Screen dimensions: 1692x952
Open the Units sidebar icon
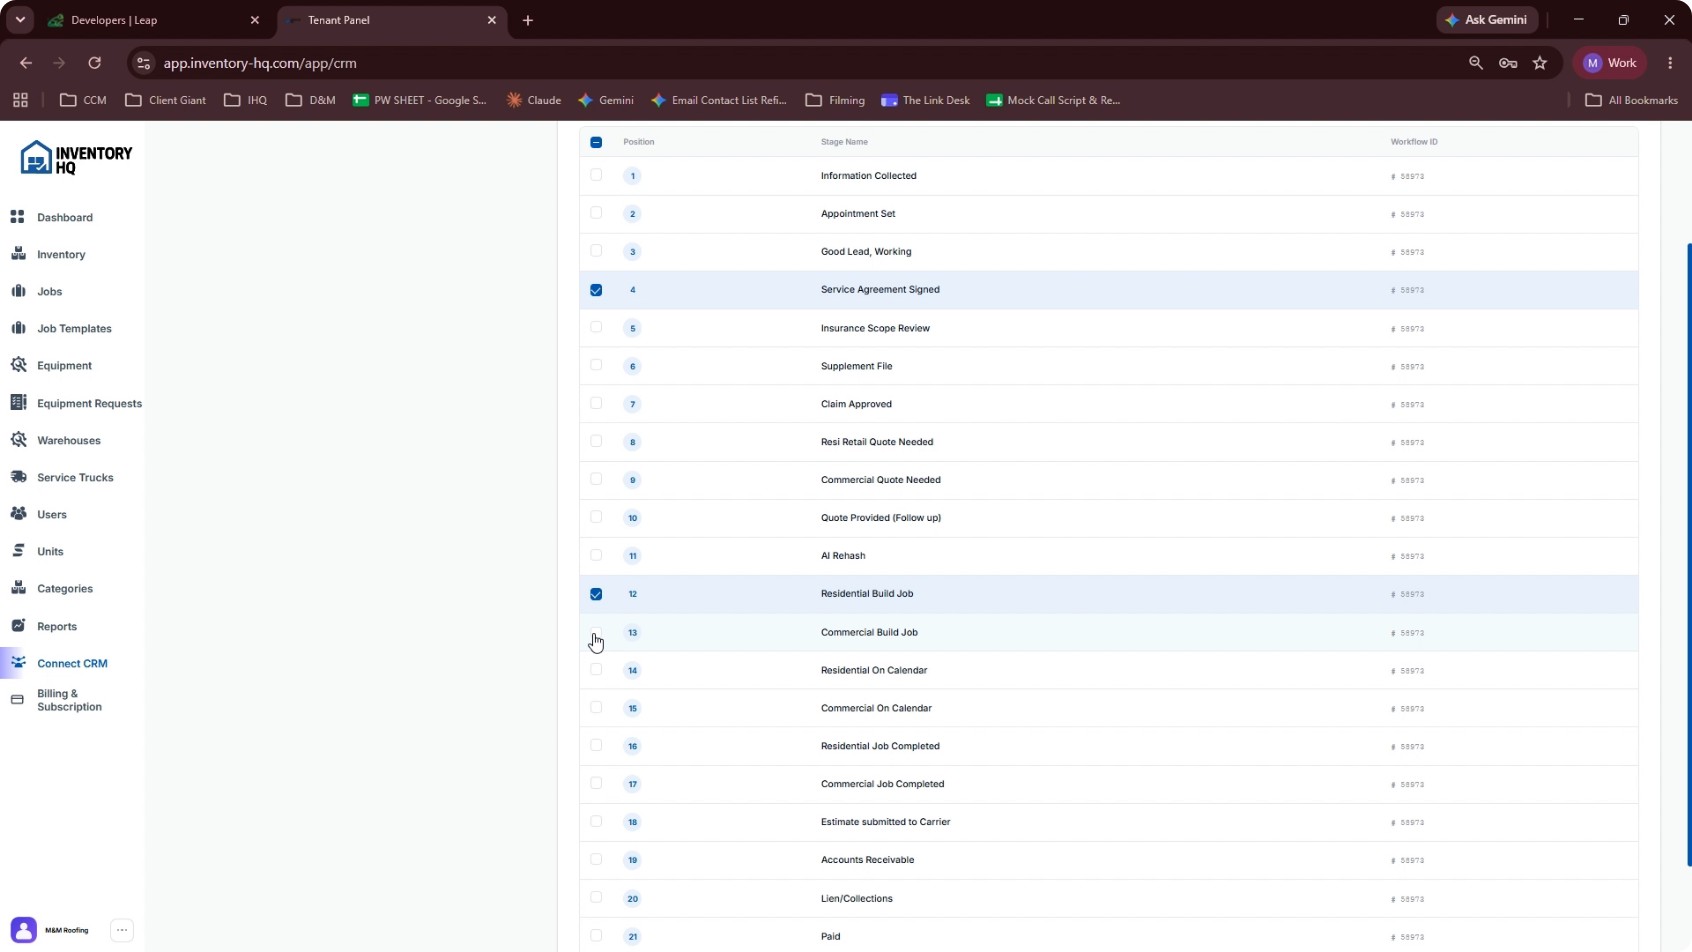pos(18,551)
